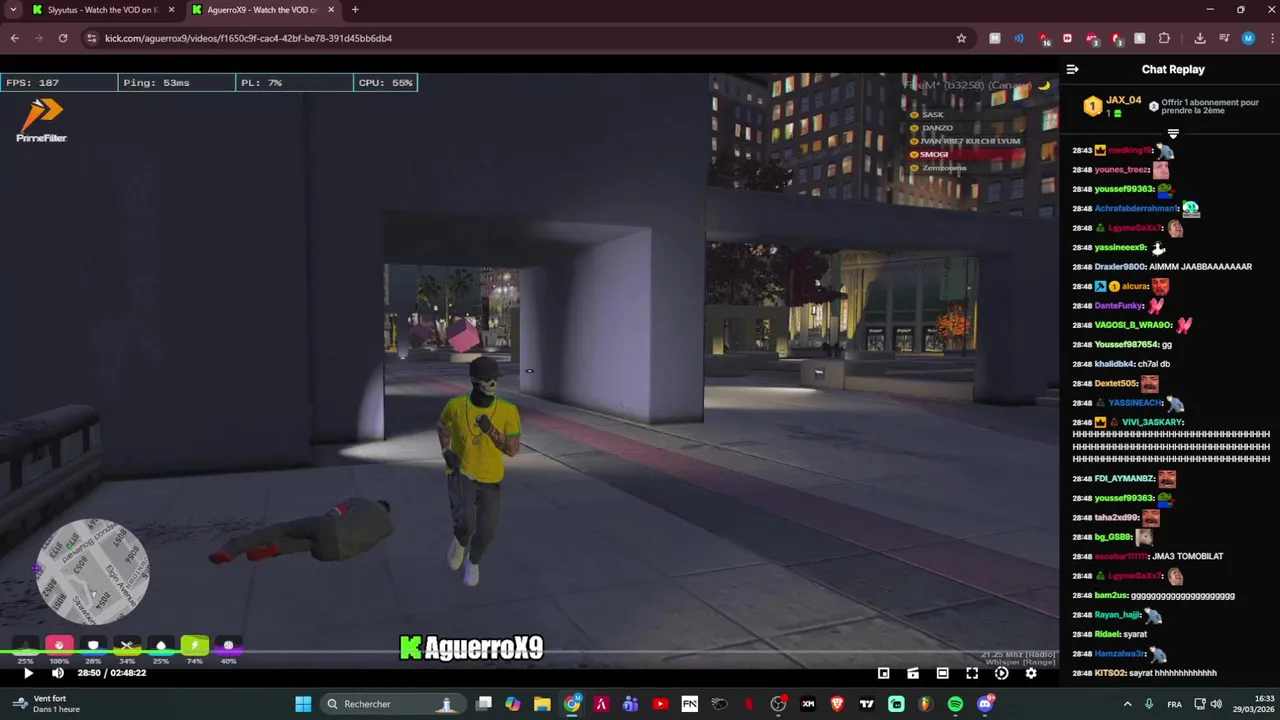Open JAX_04 top gifter profile

[x=1123, y=100]
